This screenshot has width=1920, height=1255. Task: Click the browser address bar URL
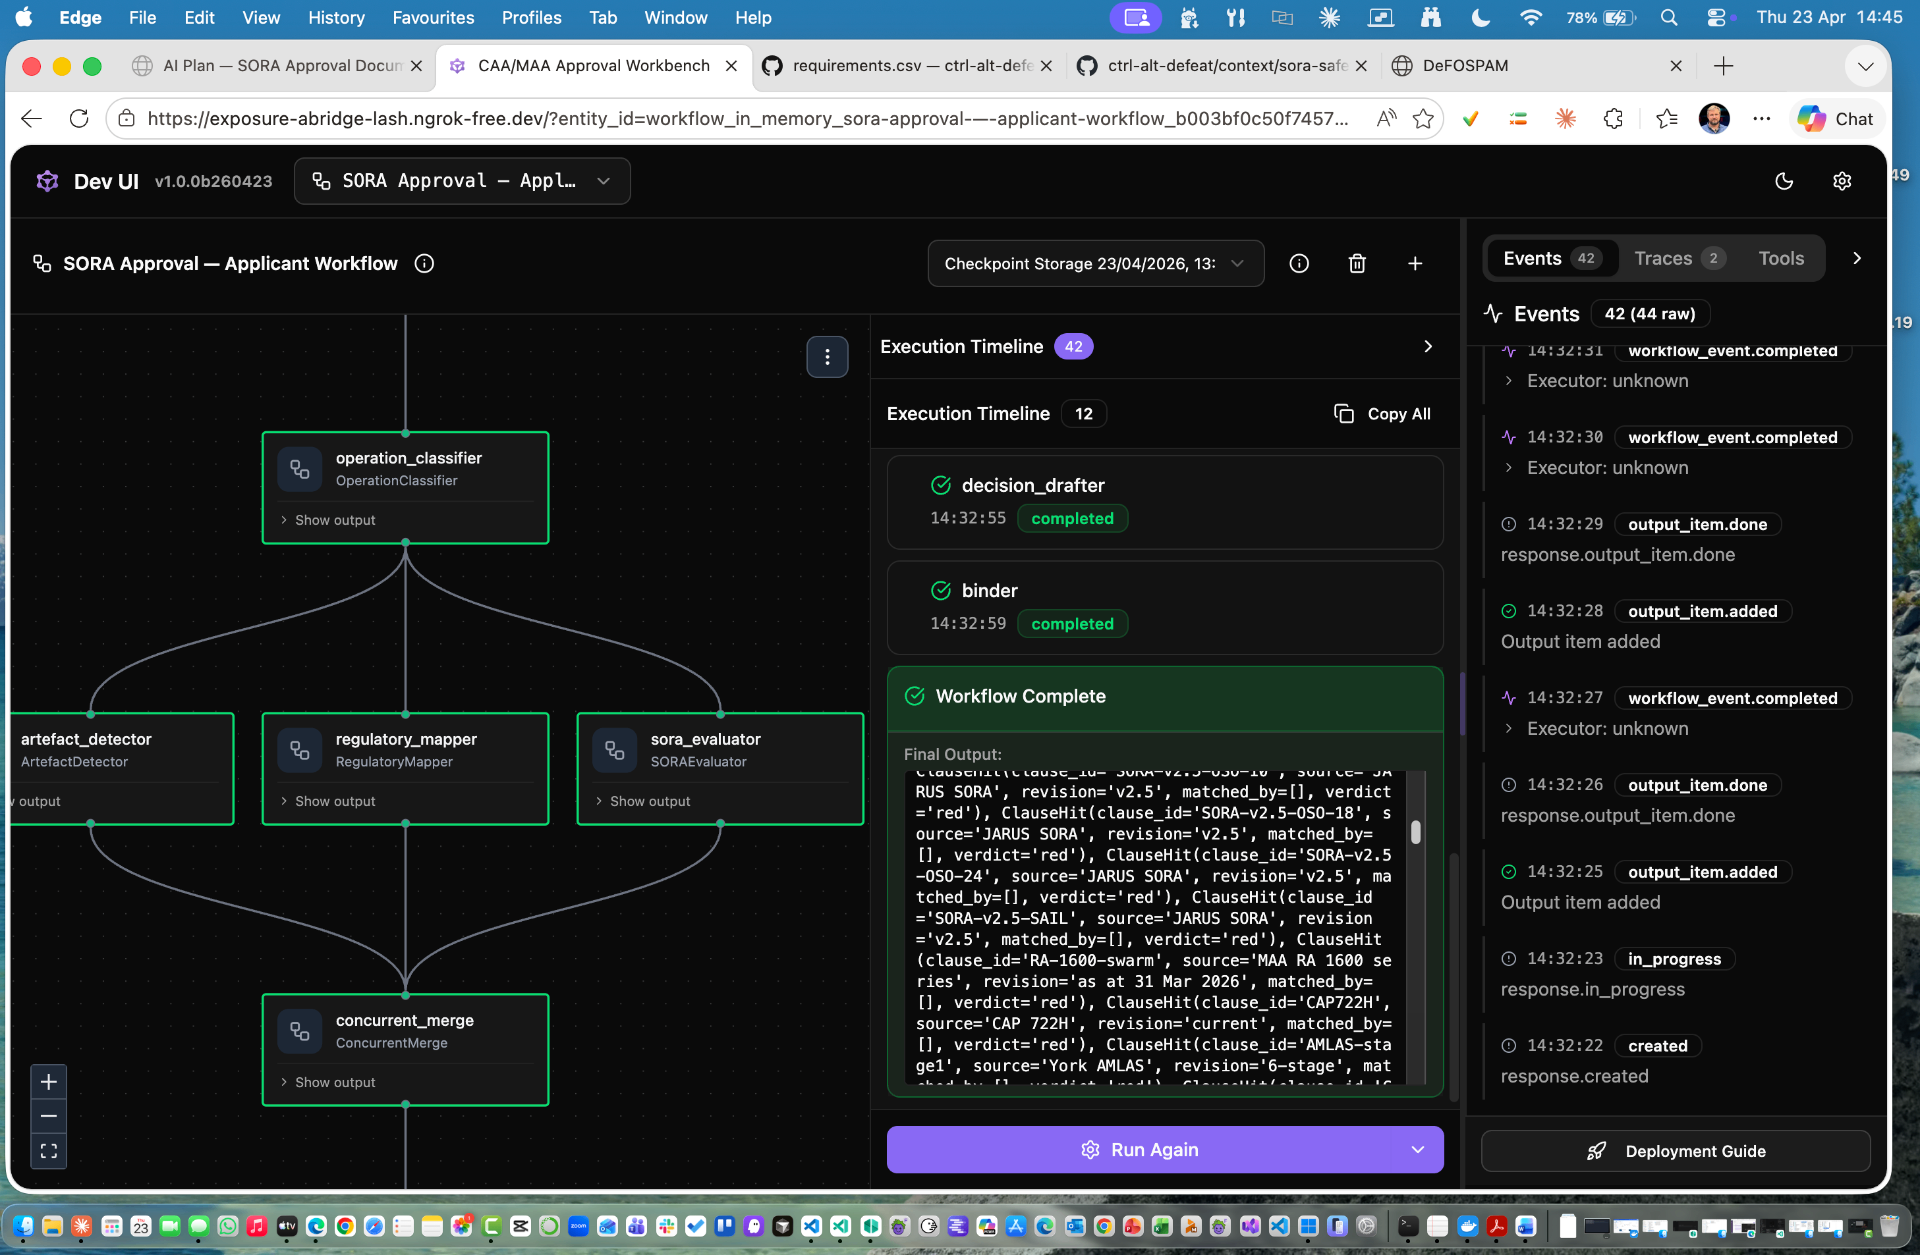747,118
